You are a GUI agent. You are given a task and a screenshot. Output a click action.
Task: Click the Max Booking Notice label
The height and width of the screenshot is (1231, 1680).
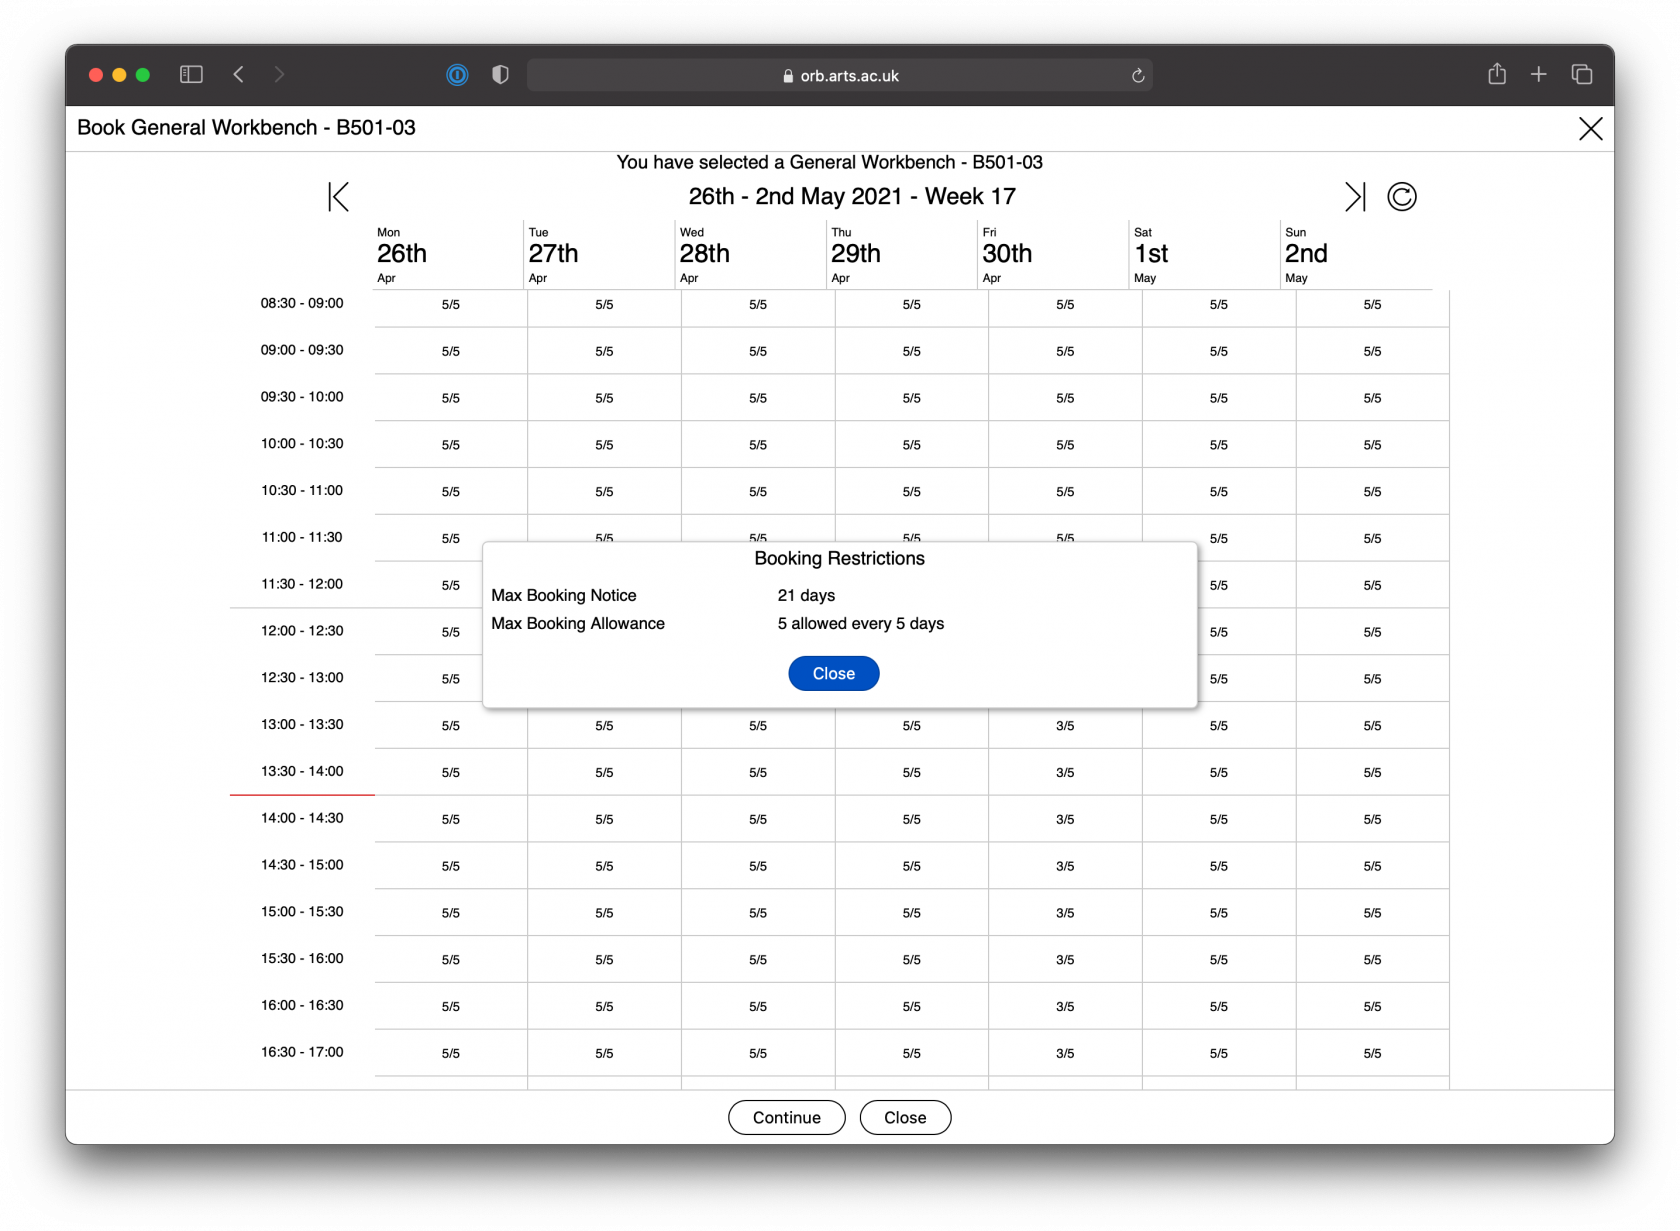click(x=564, y=596)
